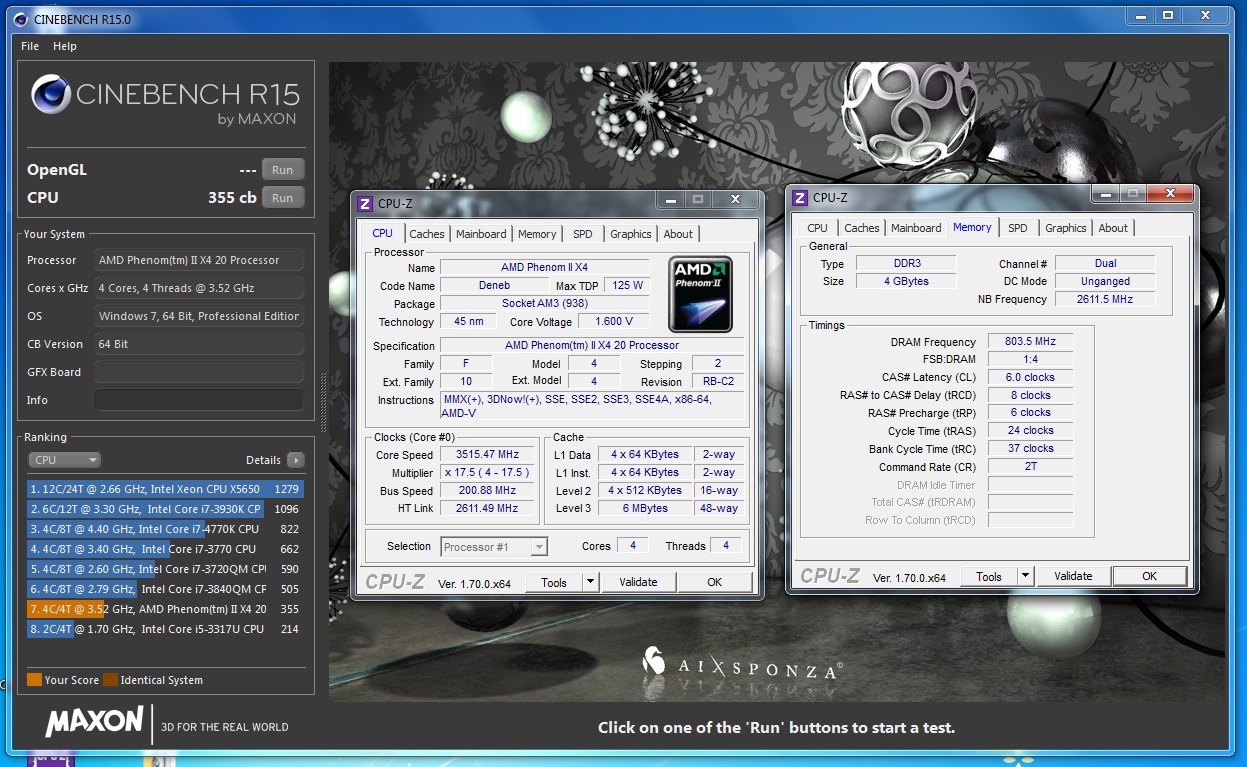Click OK in CPU-Z Memory window
This screenshot has width=1247, height=767.
point(1149,576)
